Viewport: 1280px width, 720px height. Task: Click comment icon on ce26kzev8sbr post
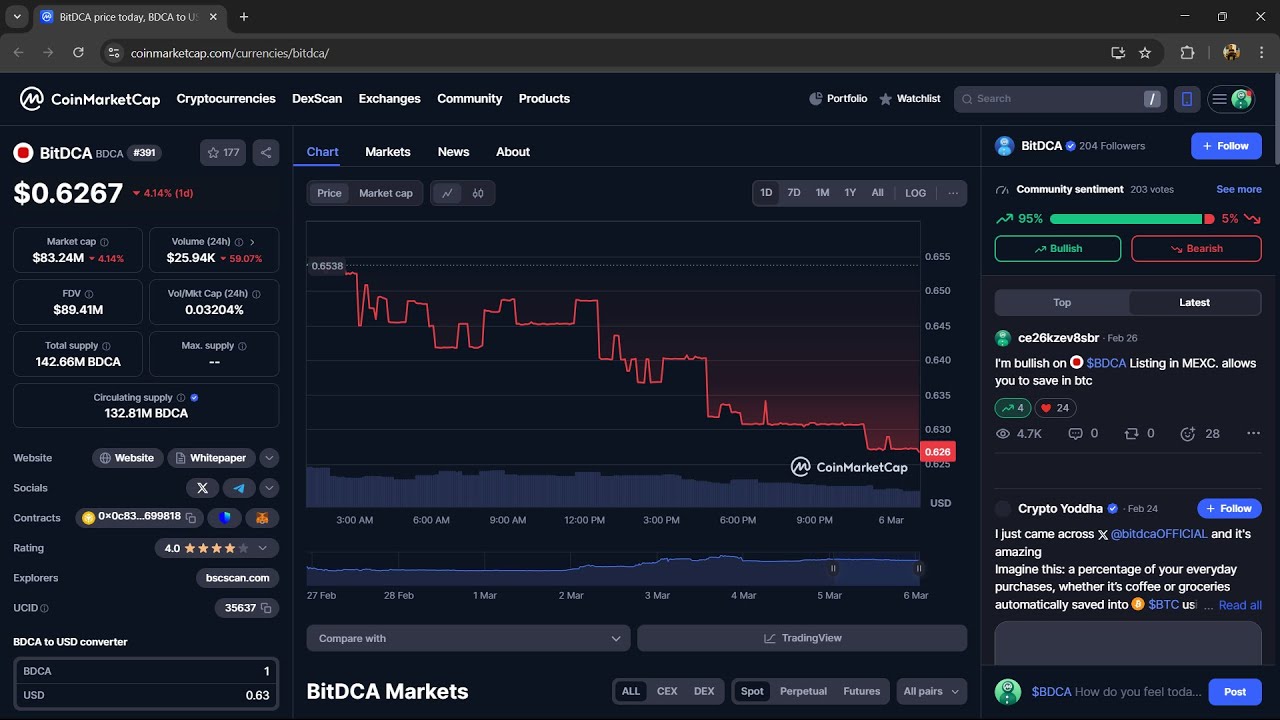click(x=1076, y=434)
